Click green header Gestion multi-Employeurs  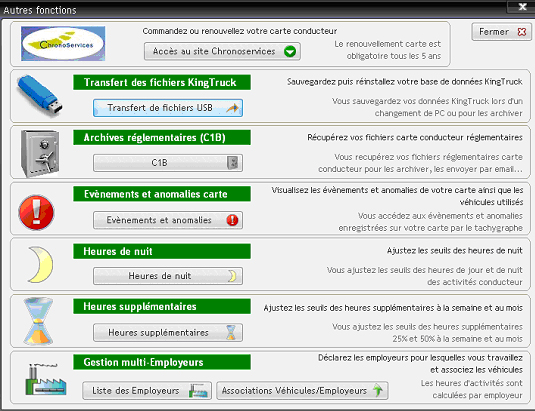[162, 362]
